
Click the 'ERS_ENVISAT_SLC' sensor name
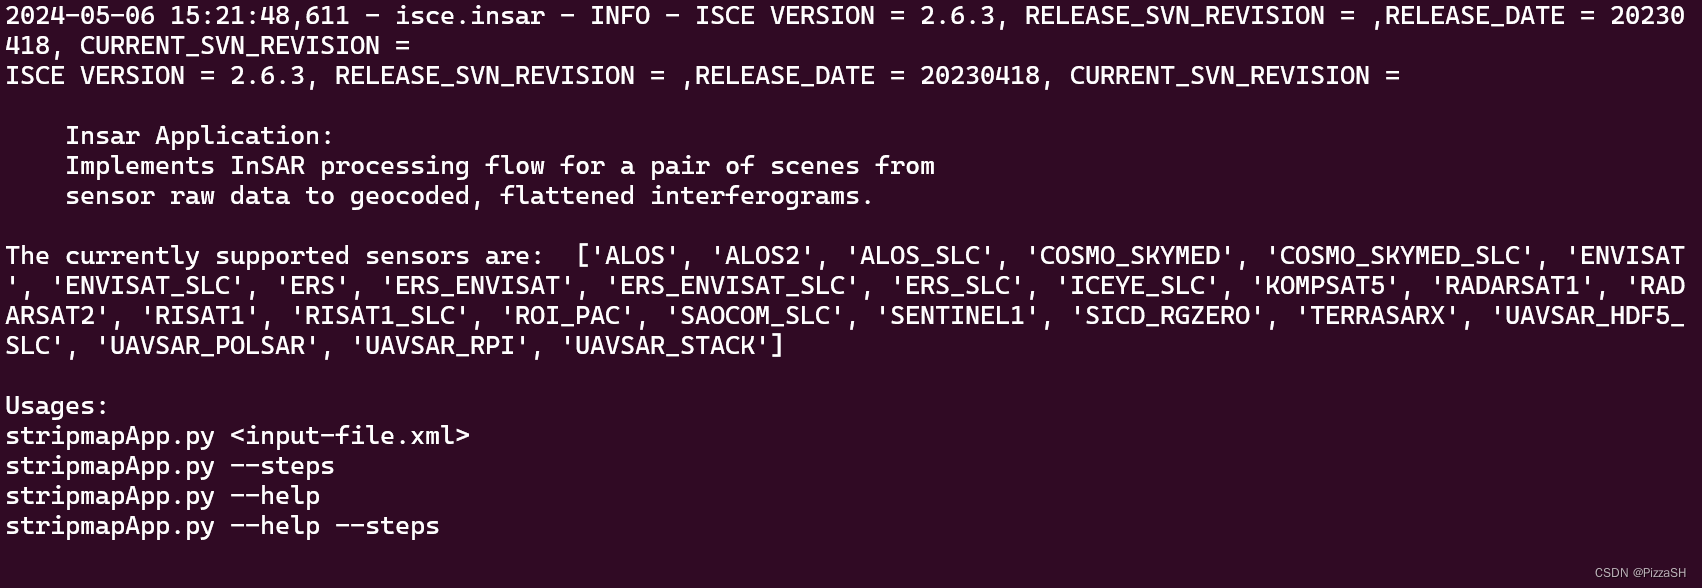732,286
